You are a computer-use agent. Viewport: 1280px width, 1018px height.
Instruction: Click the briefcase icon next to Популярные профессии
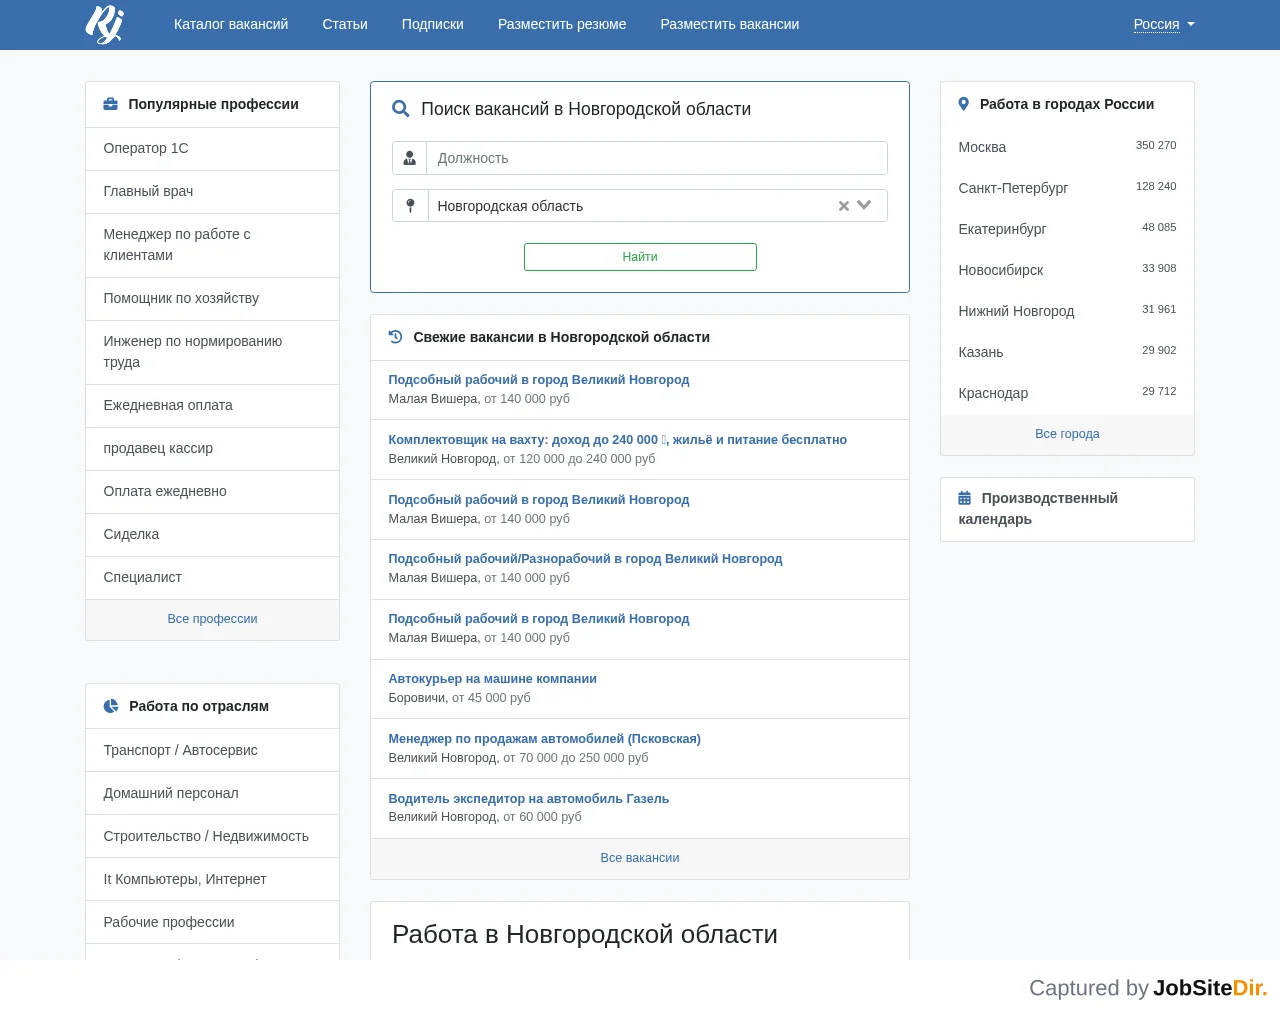(111, 104)
